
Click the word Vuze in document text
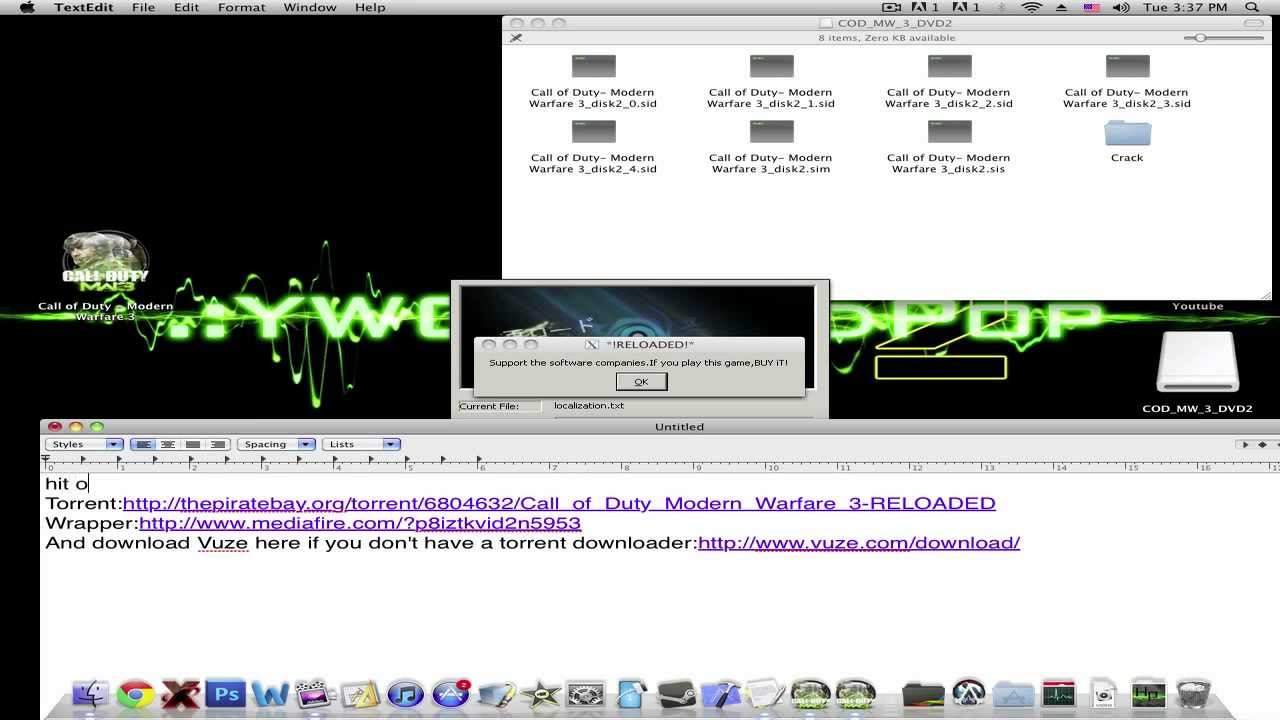(222, 543)
